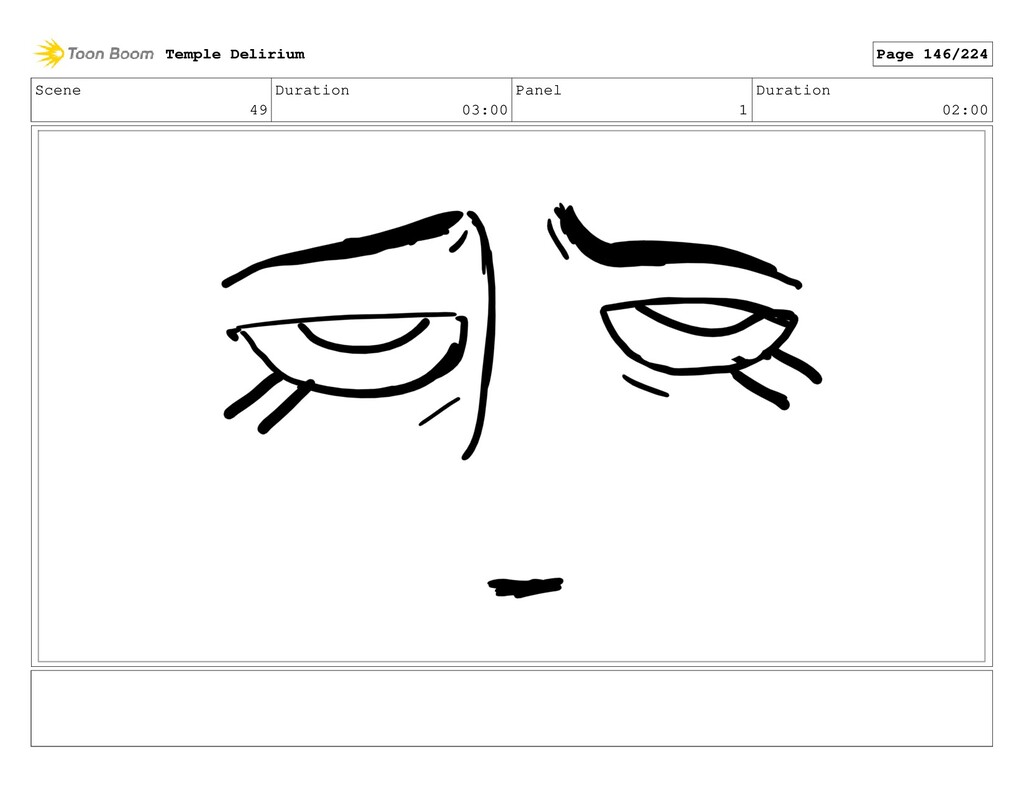Select scene duration value 03:00
This screenshot has width=1024, height=793.
click(485, 110)
